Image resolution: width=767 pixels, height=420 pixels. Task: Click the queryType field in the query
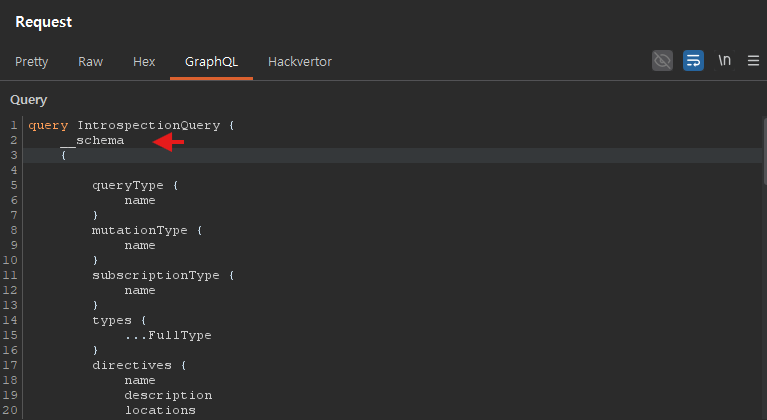click(x=132, y=186)
